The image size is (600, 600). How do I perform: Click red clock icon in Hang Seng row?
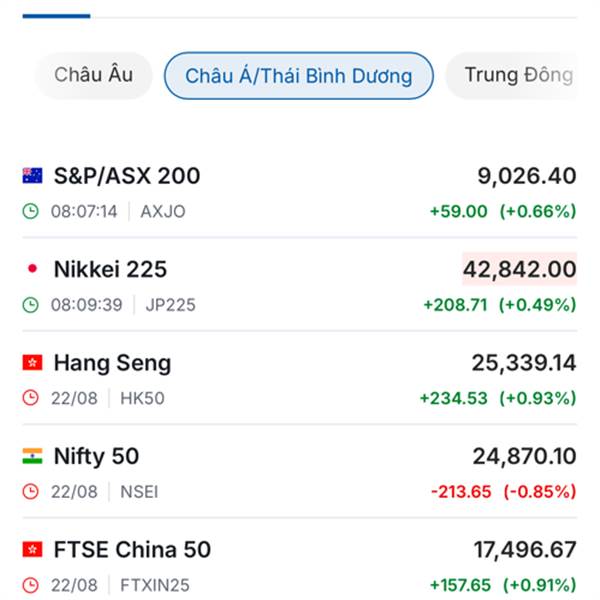click(31, 398)
